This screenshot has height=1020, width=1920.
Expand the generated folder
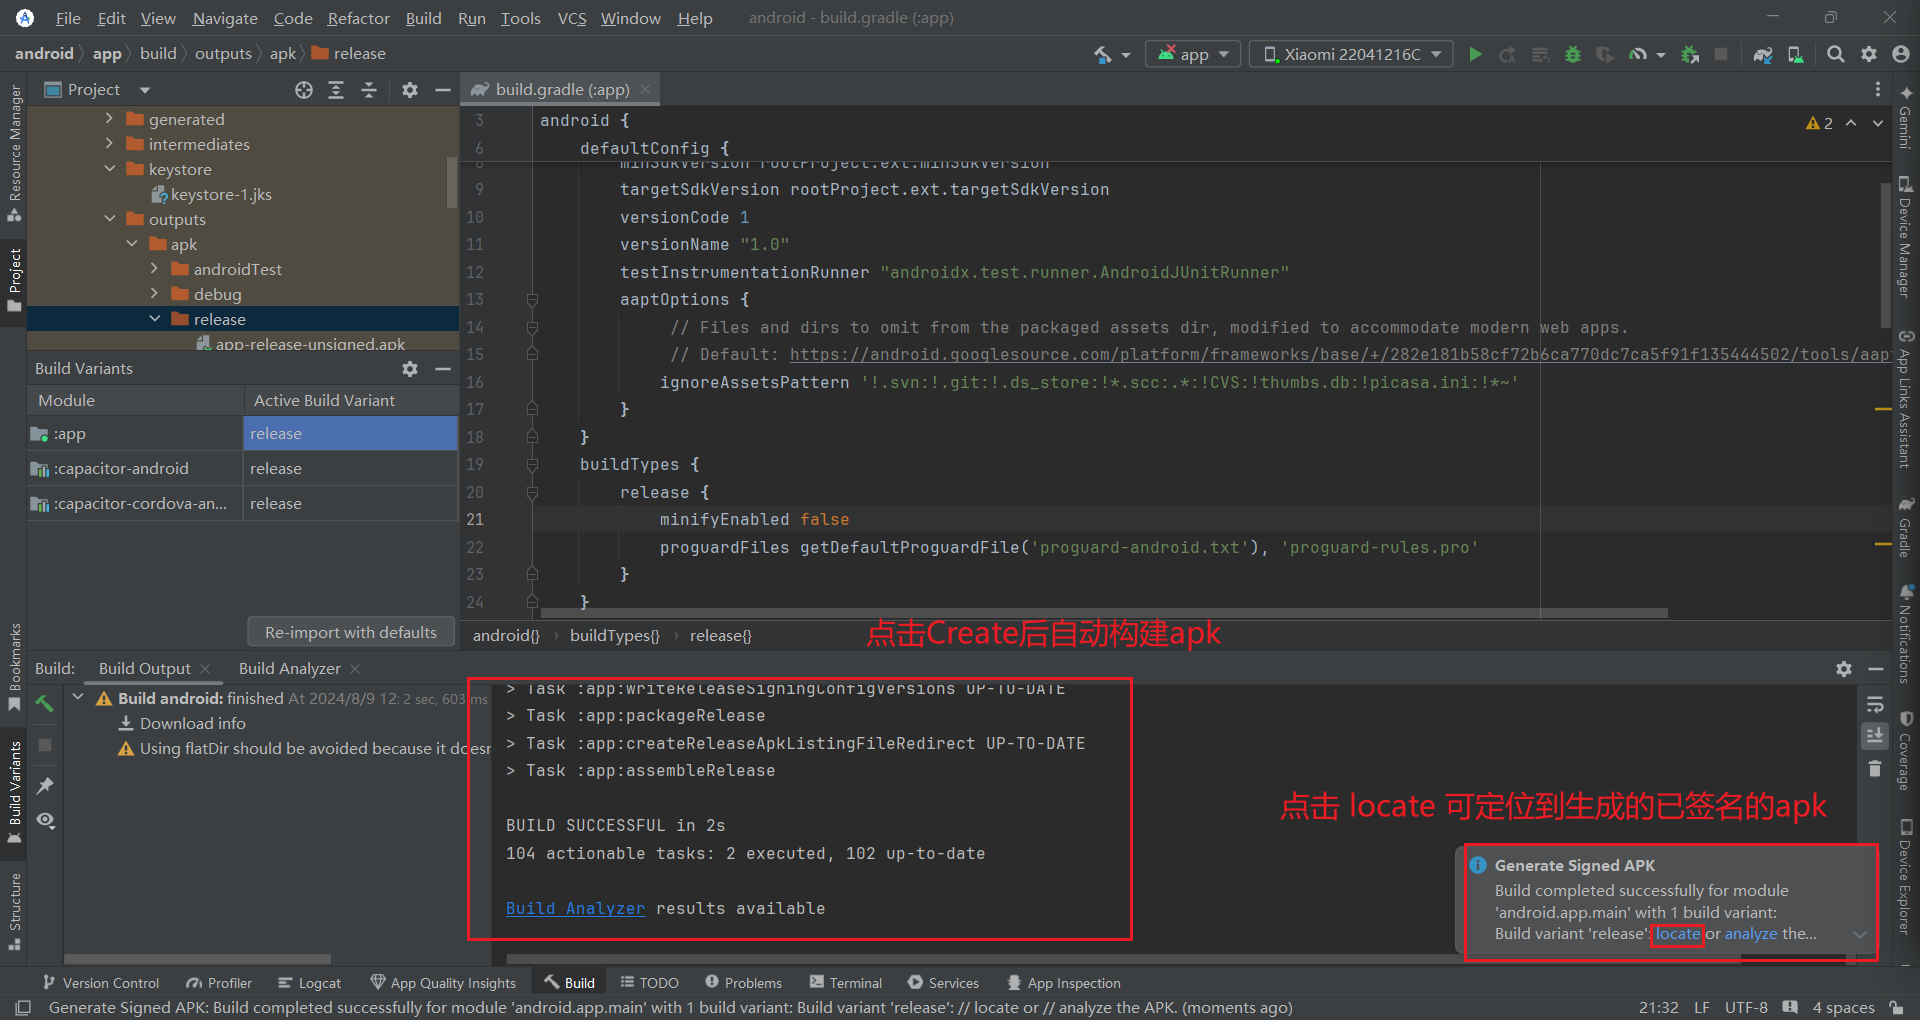point(109,119)
